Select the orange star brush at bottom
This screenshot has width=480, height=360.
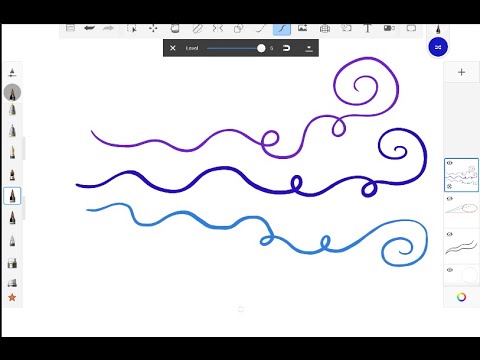pos(12,297)
